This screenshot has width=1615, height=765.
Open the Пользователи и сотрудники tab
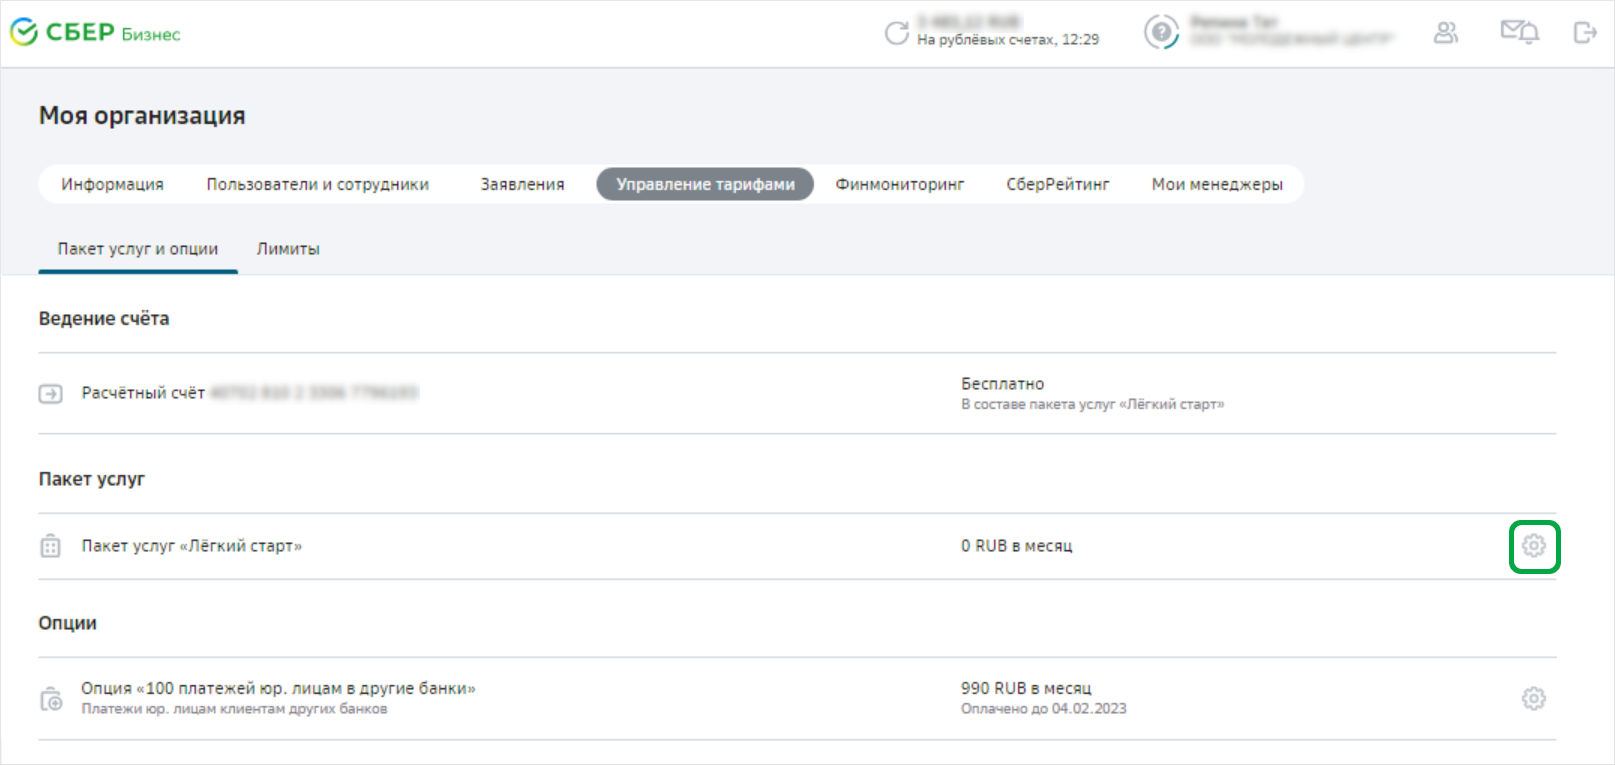(x=317, y=184)
